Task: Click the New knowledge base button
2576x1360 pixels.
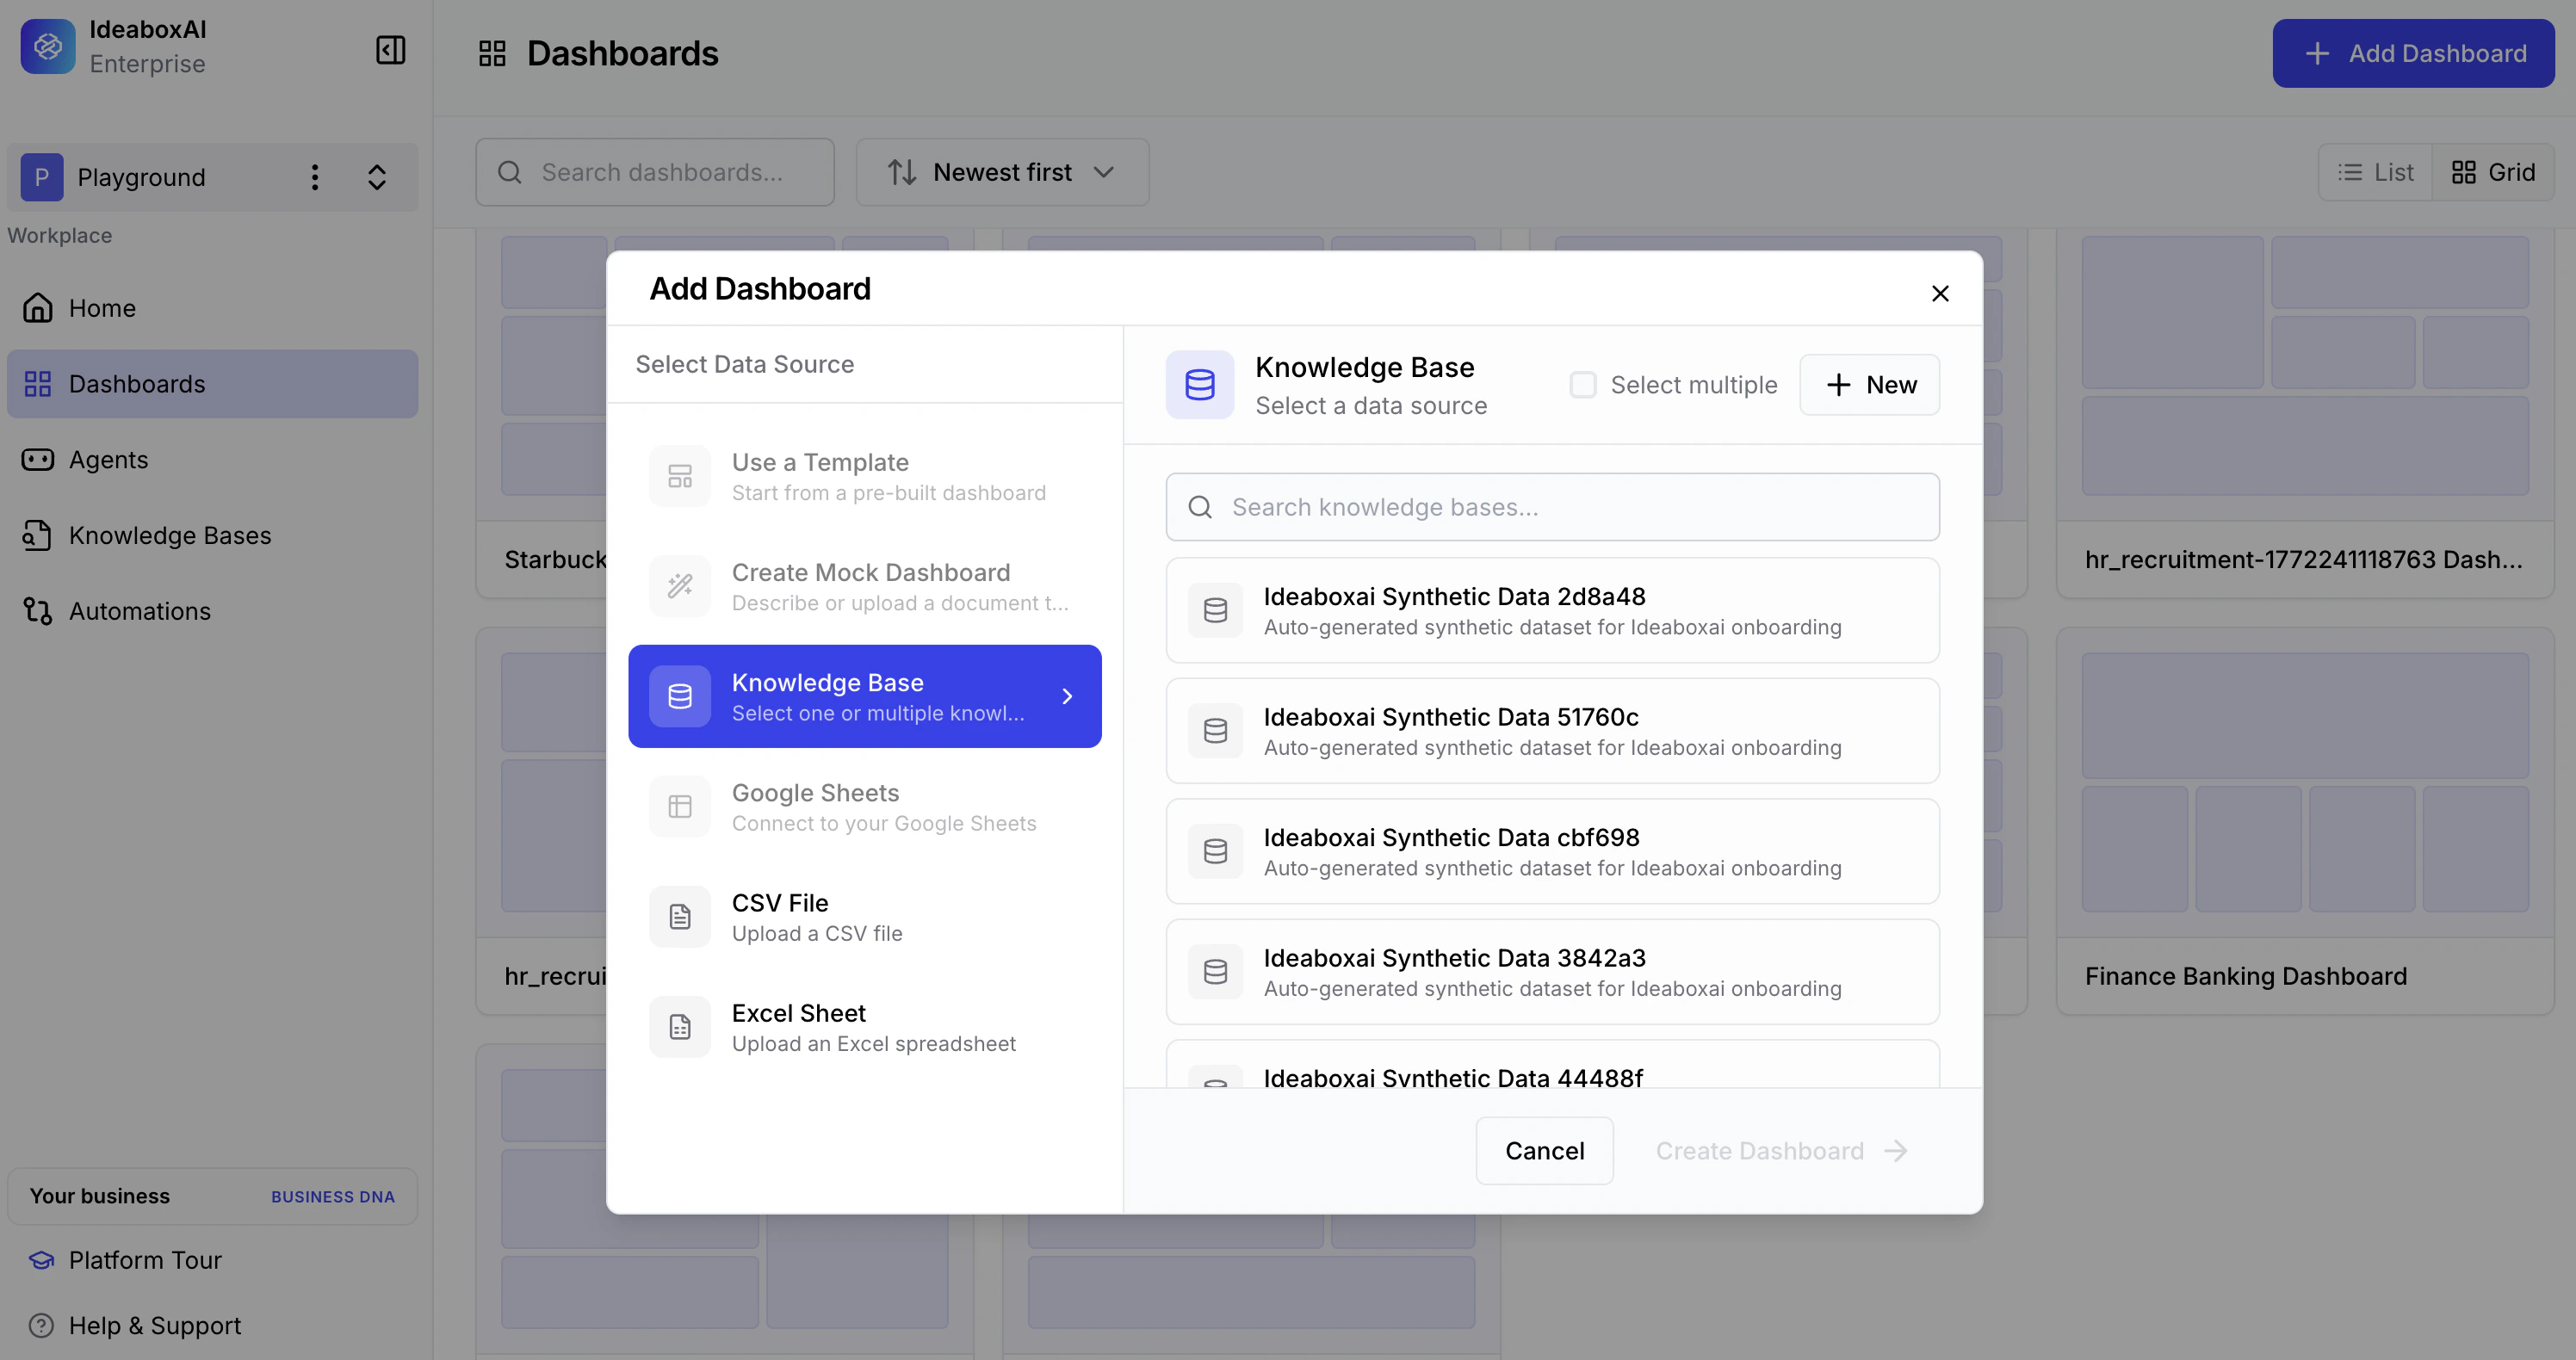Action: pos(1869,385)
